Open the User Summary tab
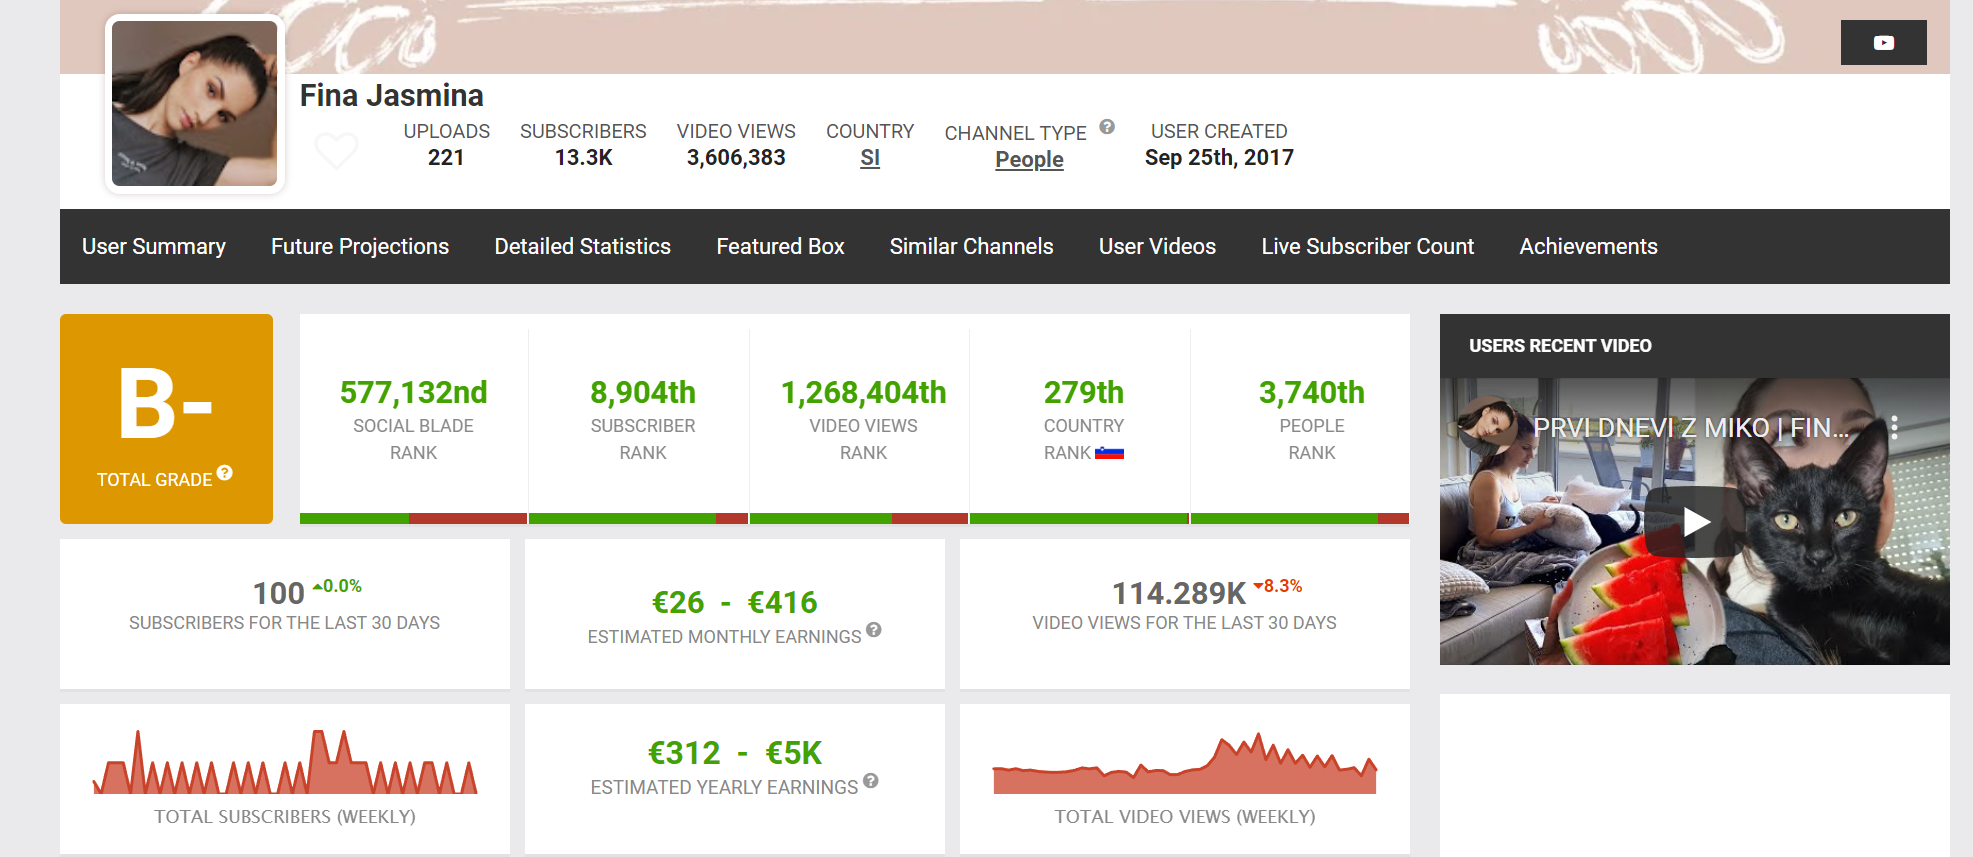 154,246
